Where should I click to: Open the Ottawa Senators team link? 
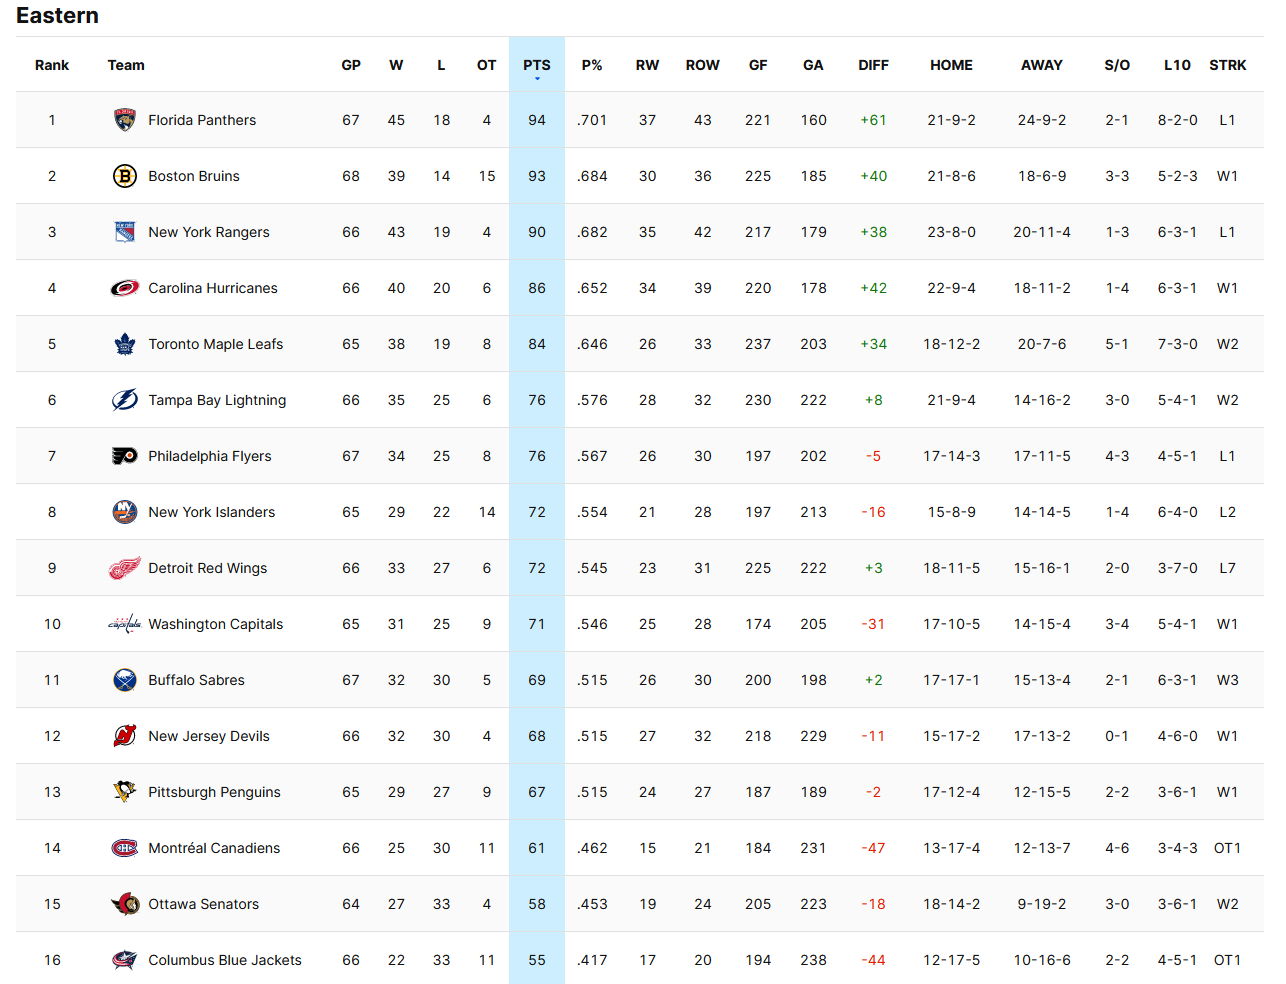[x=204, y=904]
